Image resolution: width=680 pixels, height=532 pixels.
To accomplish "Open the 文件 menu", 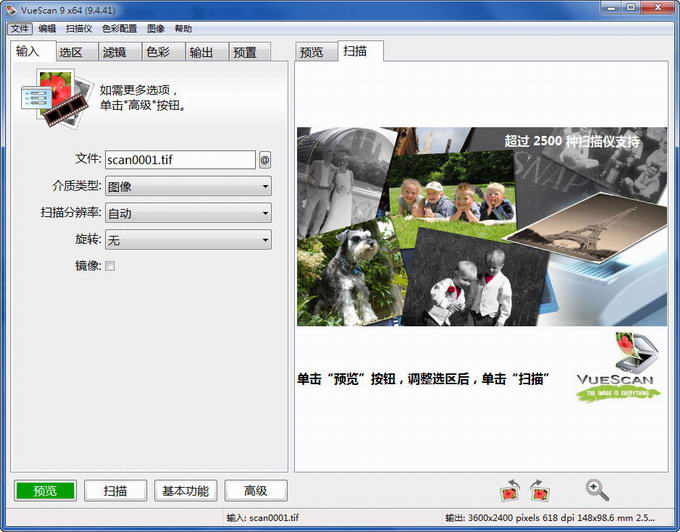I will [20, 29].
